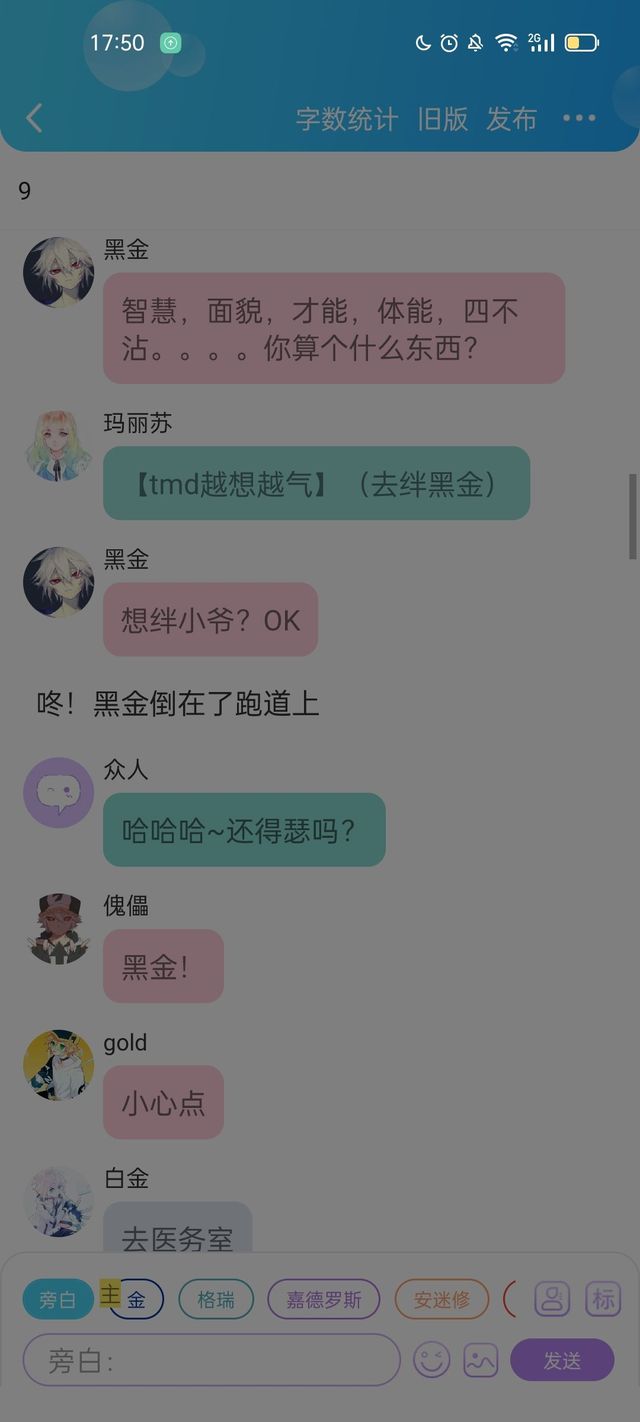
Task: Tap 玛丽苏's avatar
Action: tap(59, 446)
